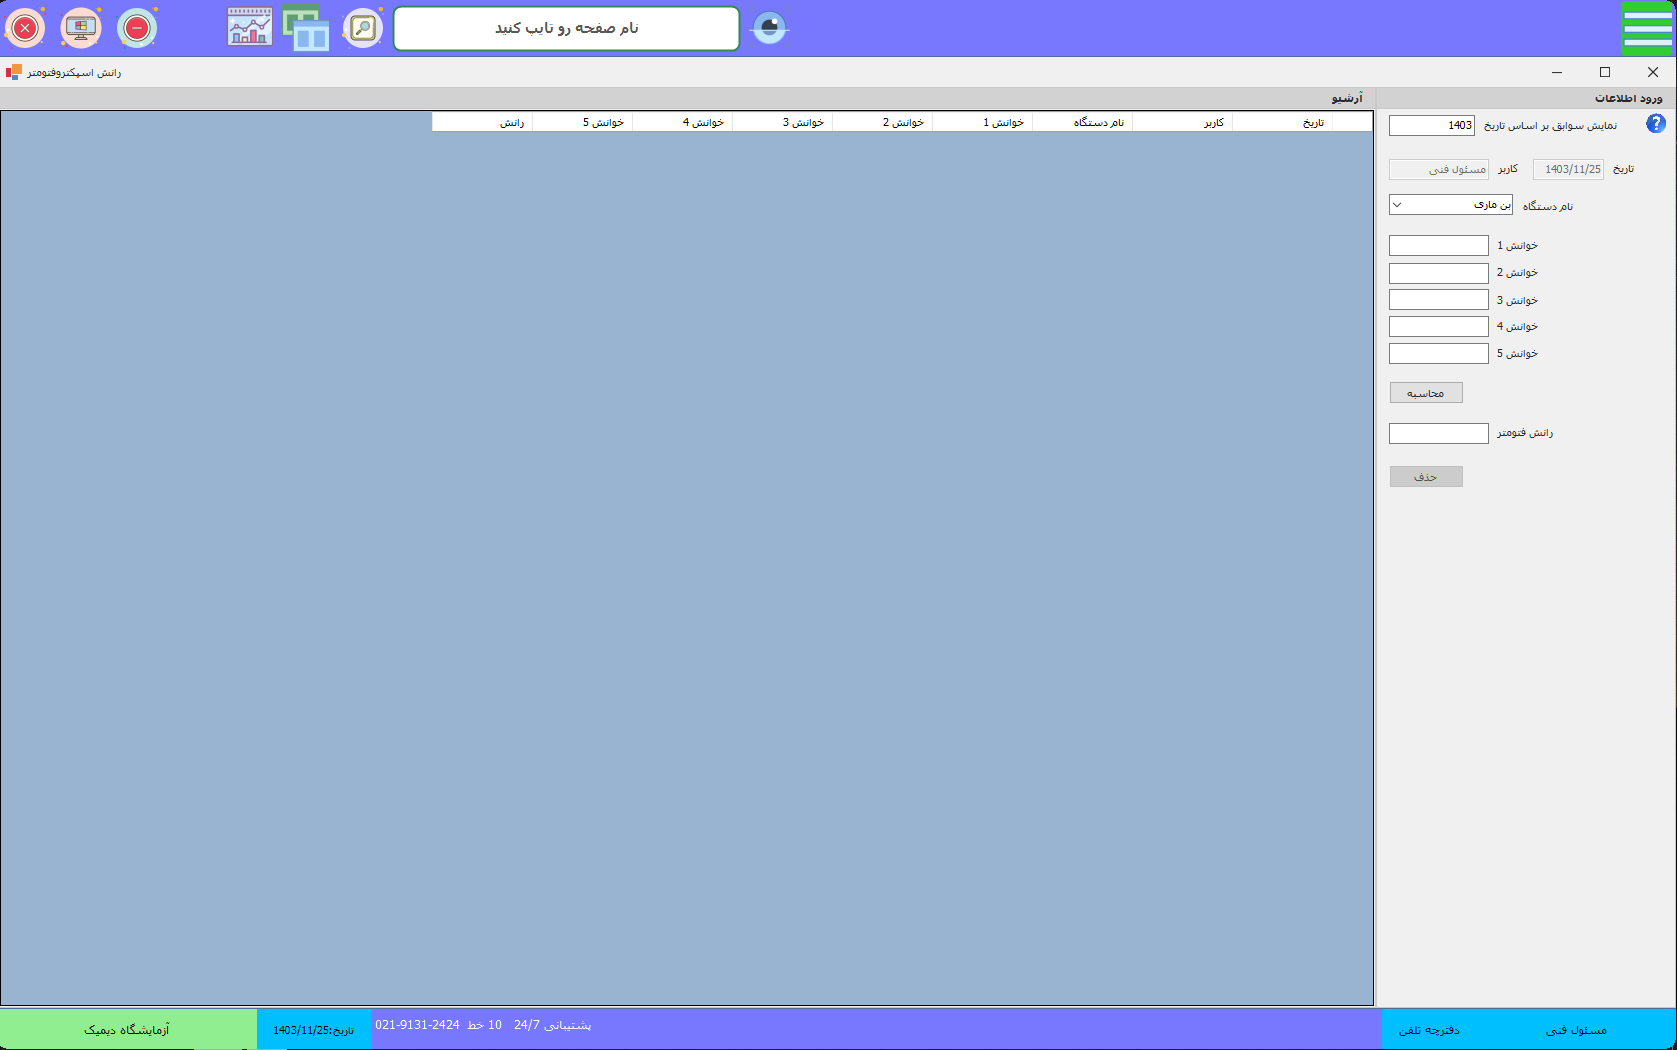
Task: Click the desktop monitor icon
Action: pos(81,28)
